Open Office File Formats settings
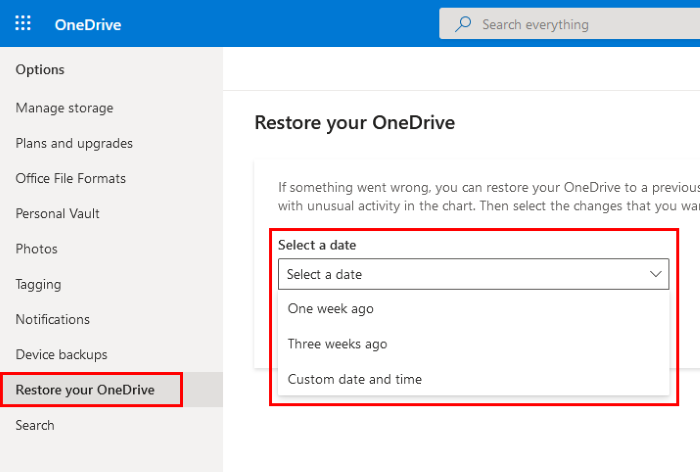Image resolution: width=700 pixels, height=472 pixels. 70,178
